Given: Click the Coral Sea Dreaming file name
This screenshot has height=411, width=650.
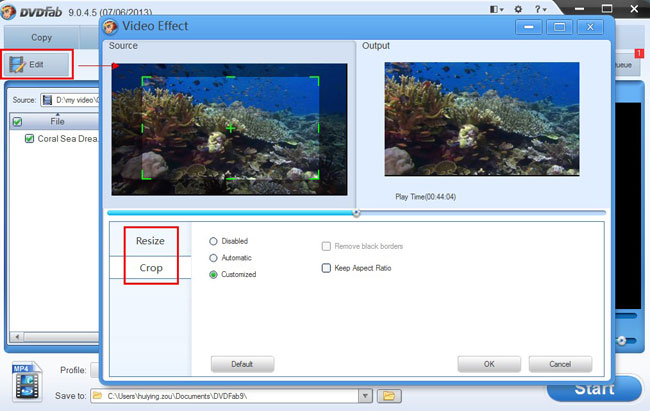Looking at the screenshot, I should [68, 139].
